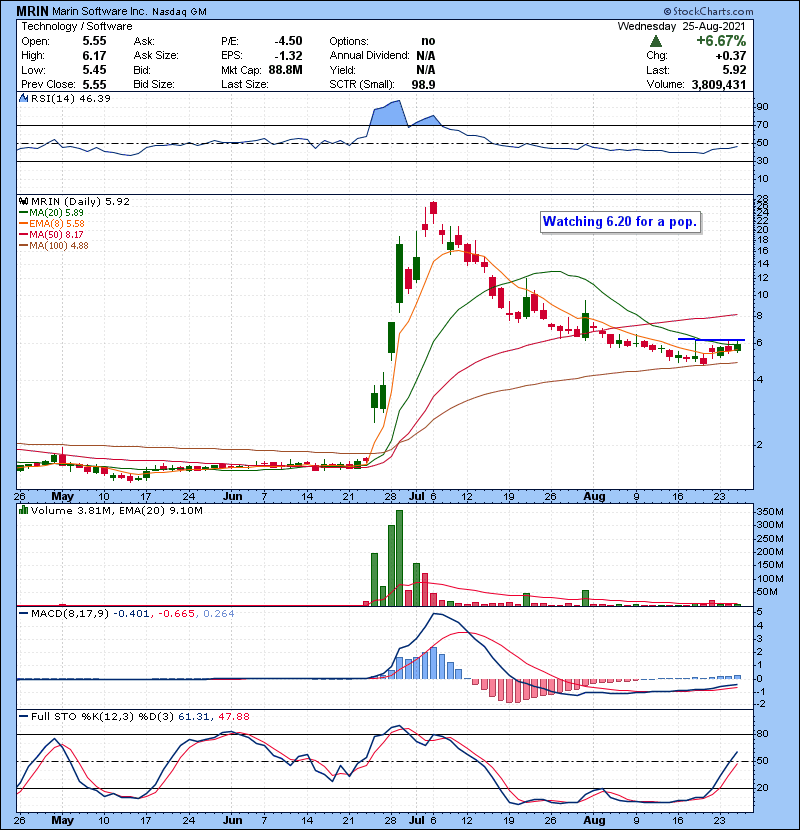The image size is (800, 830).
Task: Click the RSI overbought shaded peak
Action: point(388,113)
